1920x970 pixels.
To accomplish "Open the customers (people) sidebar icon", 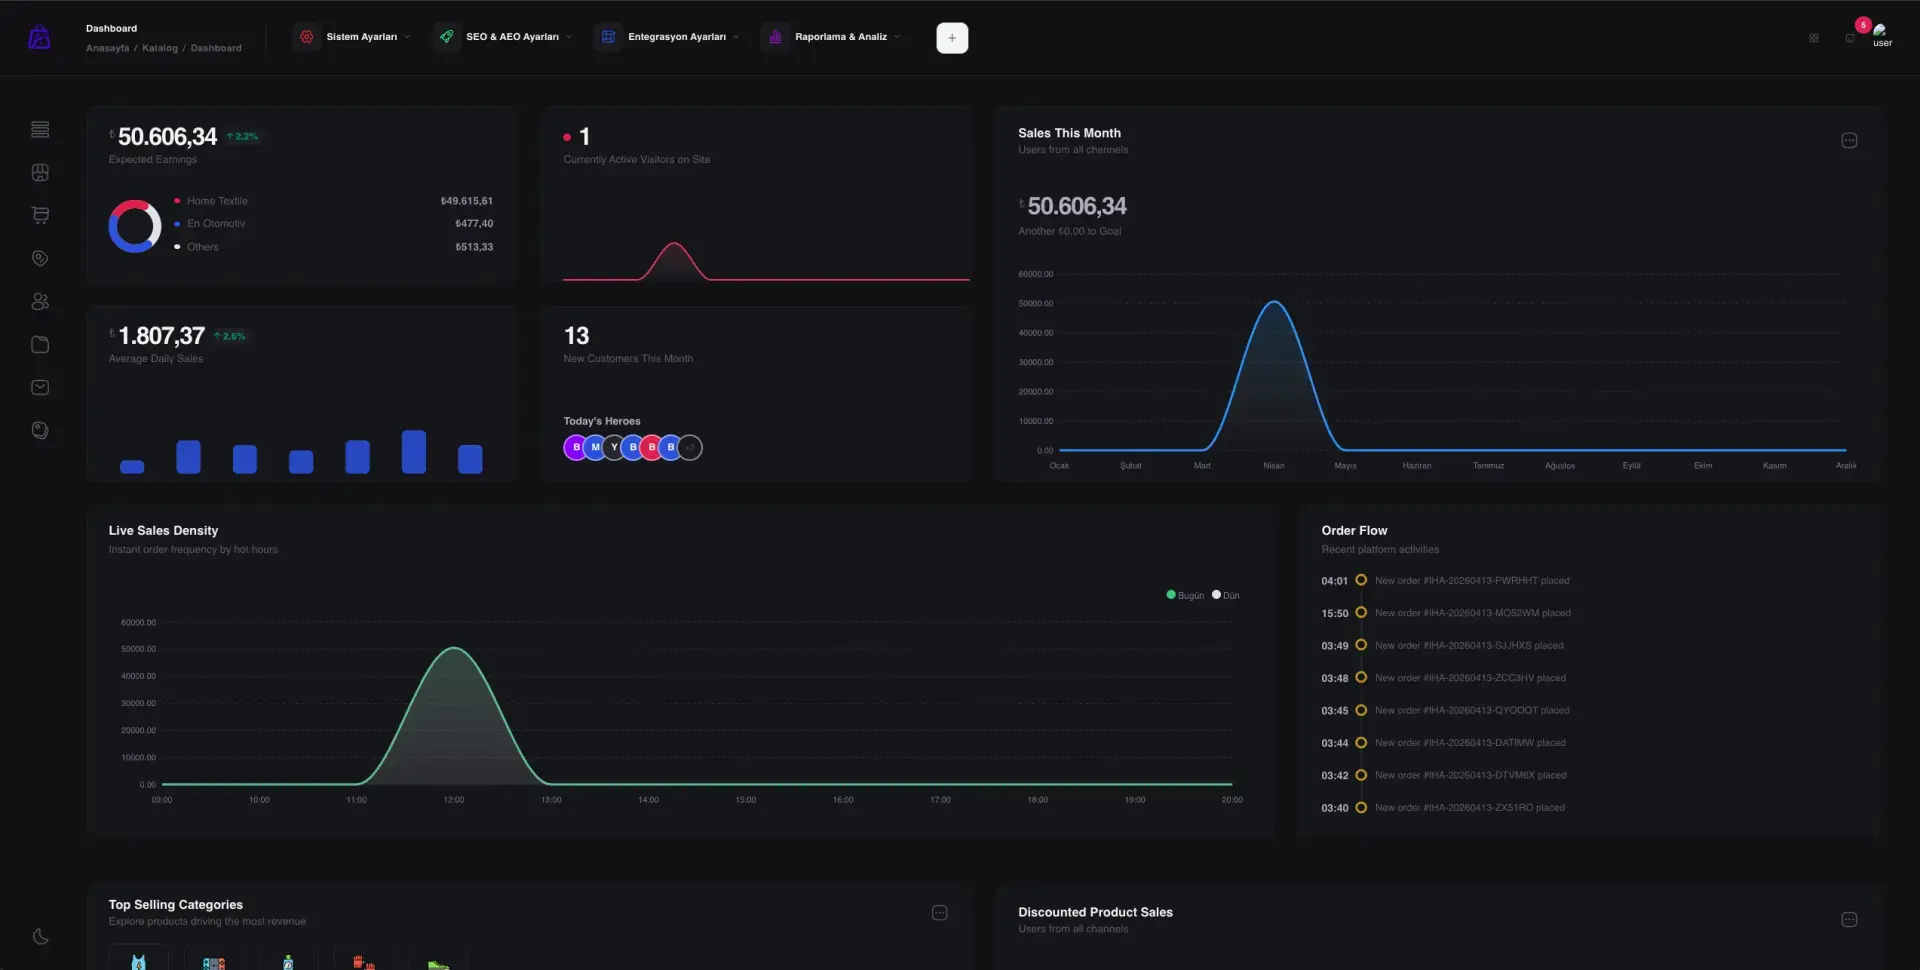I will [x=40, y=301].
